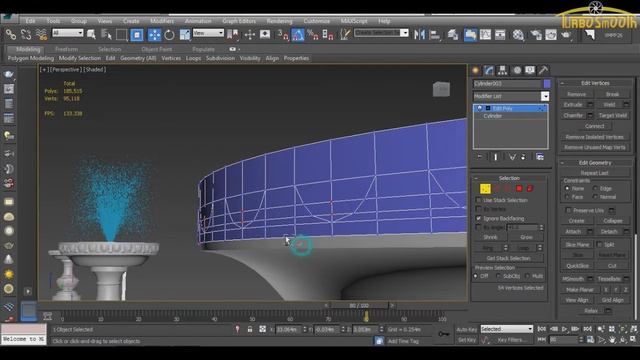The height and width of the screenshot is (360, 640).
Task: Click the viewport ViewCube
Action: pos(441,89)
